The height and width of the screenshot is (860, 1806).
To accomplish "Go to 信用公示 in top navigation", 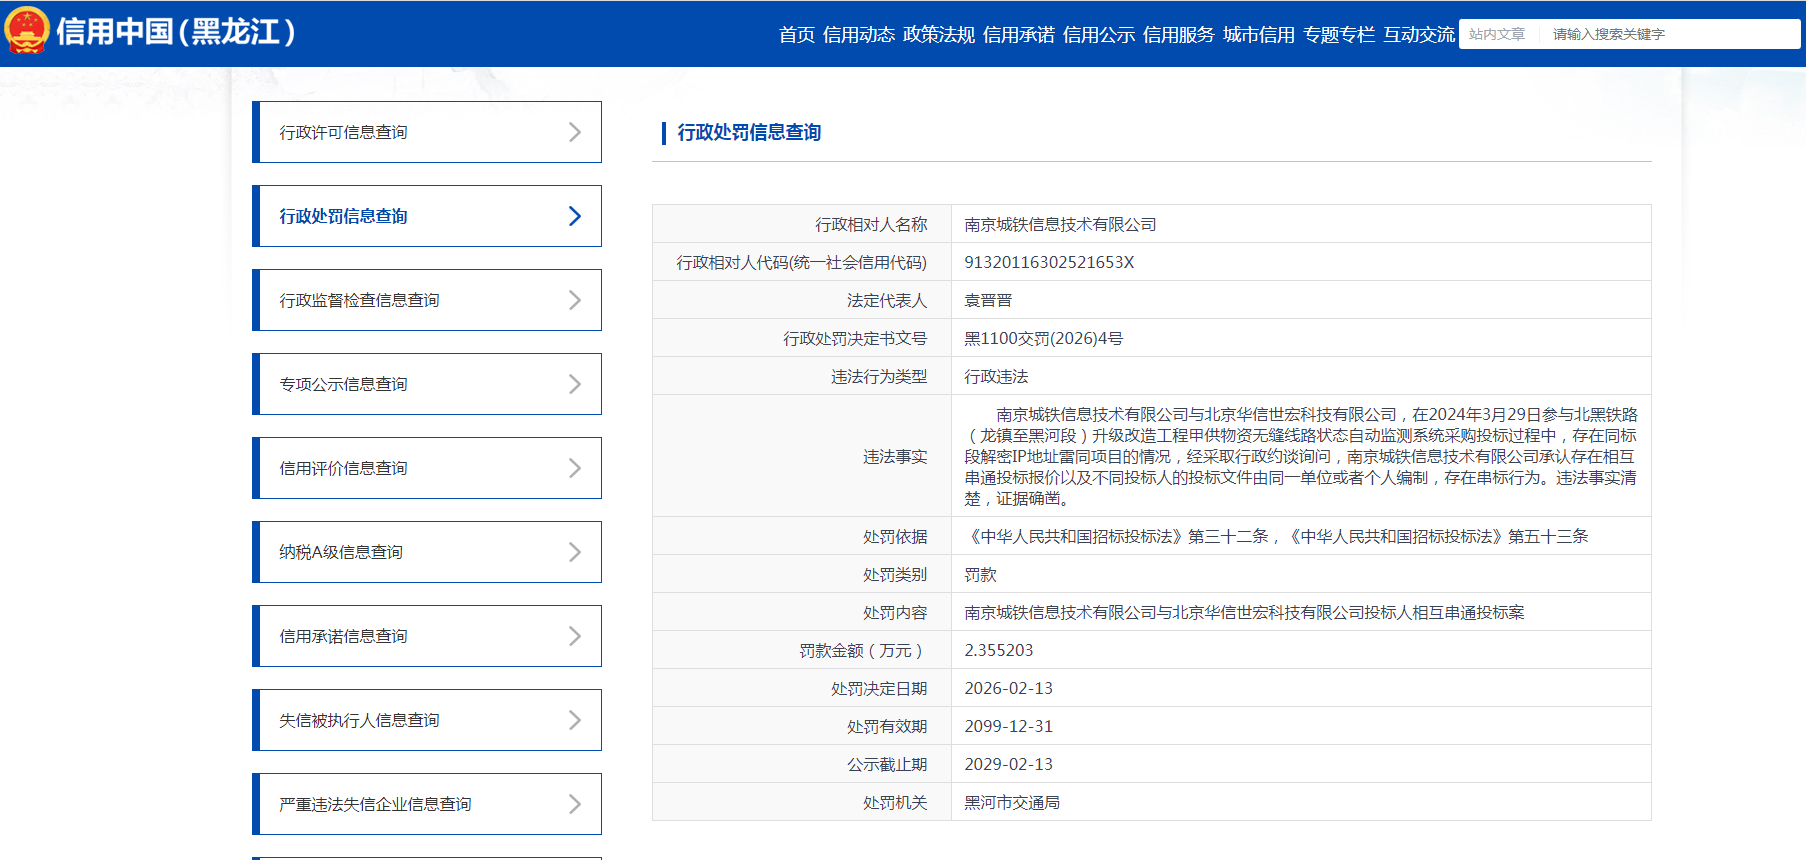I will click(x=1098, y=35).
